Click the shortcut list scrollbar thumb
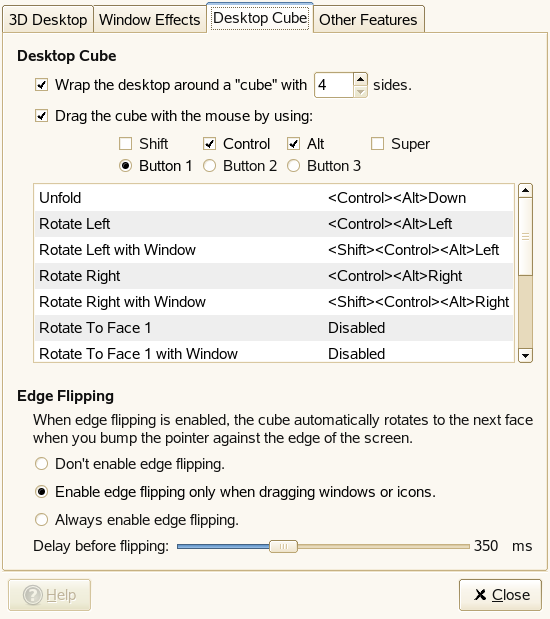The height and width of the screenshot is (619, 550). click(x=525, y=236)
